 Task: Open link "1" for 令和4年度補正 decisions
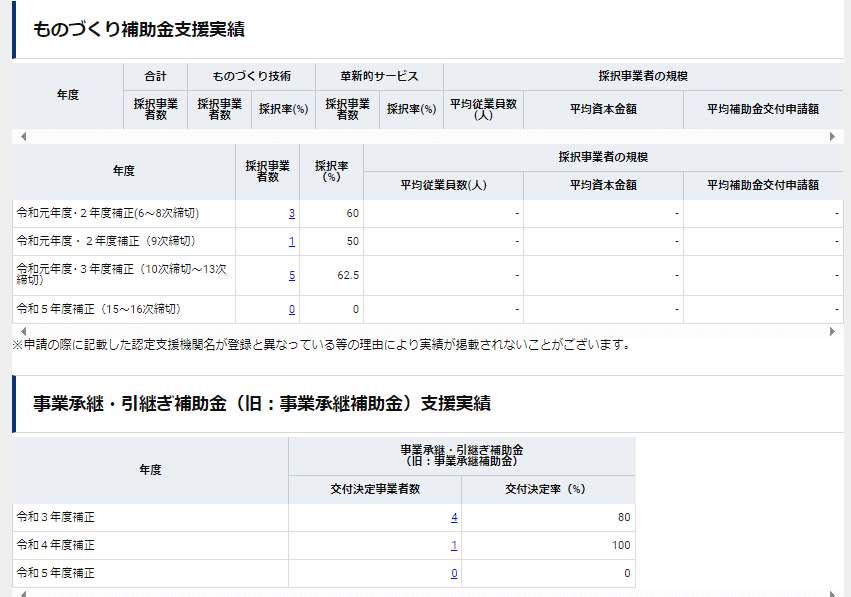(x=452, y=545)
